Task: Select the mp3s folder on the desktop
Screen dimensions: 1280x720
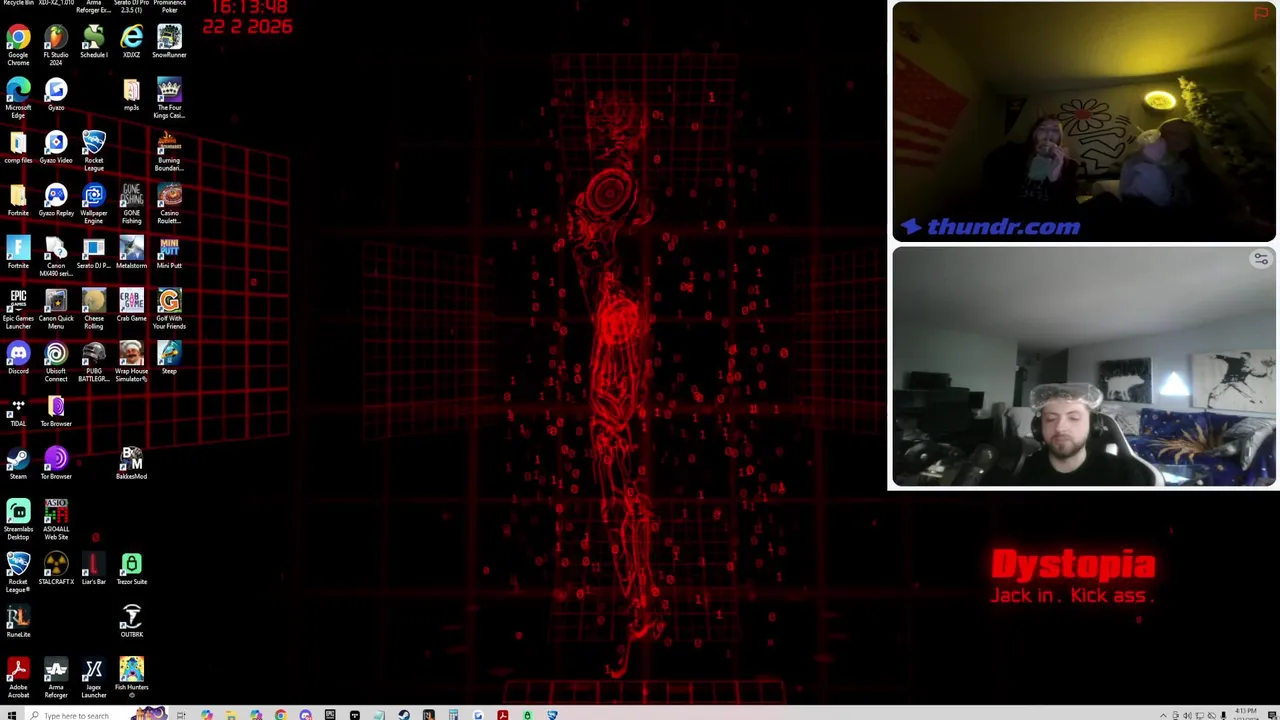Action: click(x=131, y=95)
